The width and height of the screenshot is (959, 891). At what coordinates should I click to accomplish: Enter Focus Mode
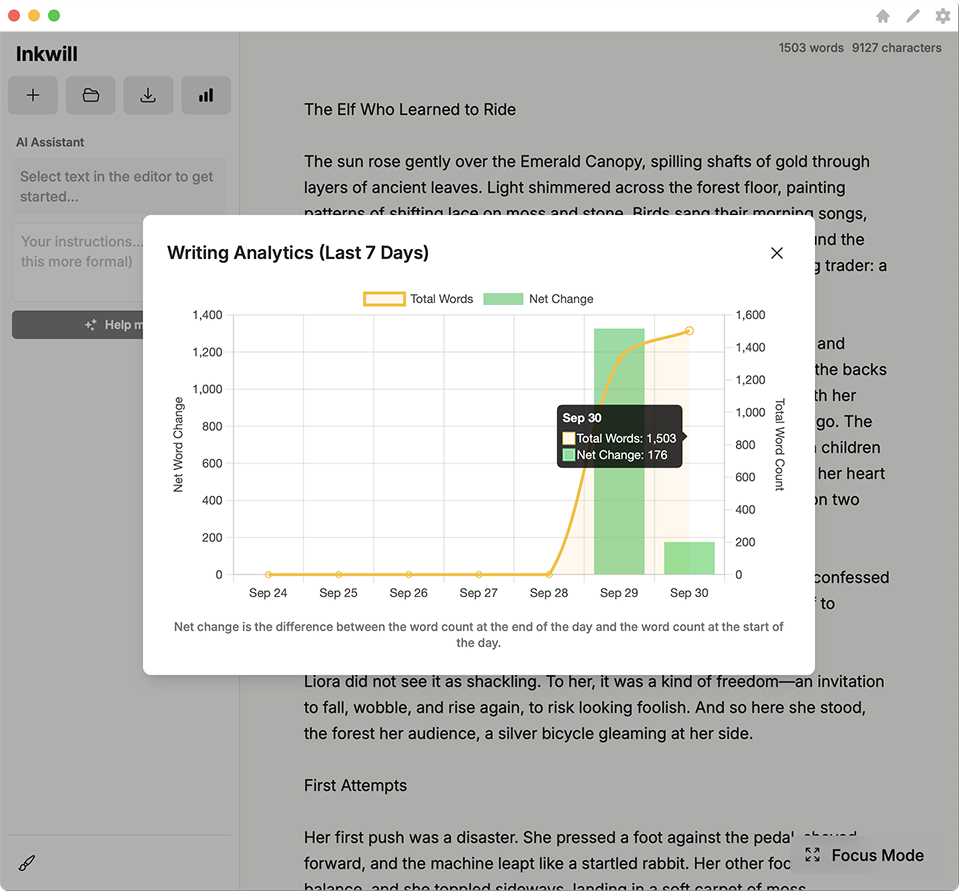866,855
